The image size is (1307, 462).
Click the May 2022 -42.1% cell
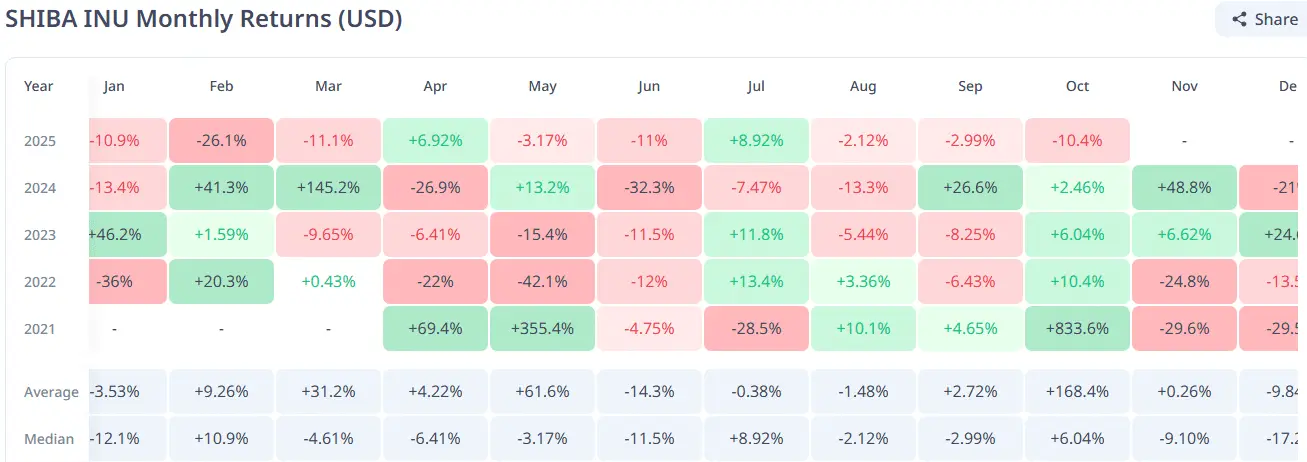[x=542, y=282]
